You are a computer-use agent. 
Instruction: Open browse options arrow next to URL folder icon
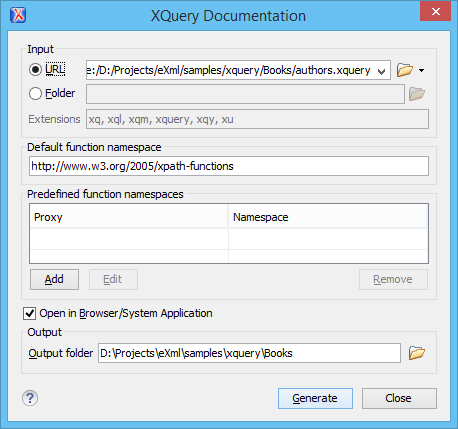click(x=421, y=70)
